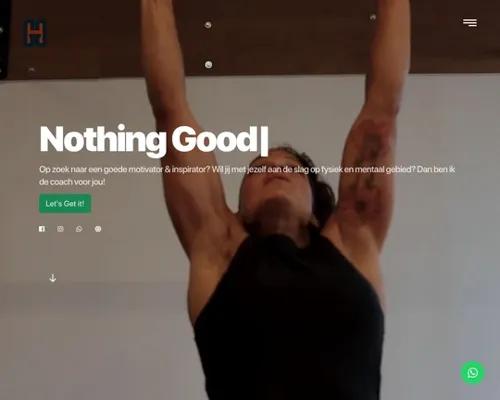Screen dimensions: 500x400
Task: Start chat via floating green WhatsApp bubble
Action: click(x=472, y=372)
